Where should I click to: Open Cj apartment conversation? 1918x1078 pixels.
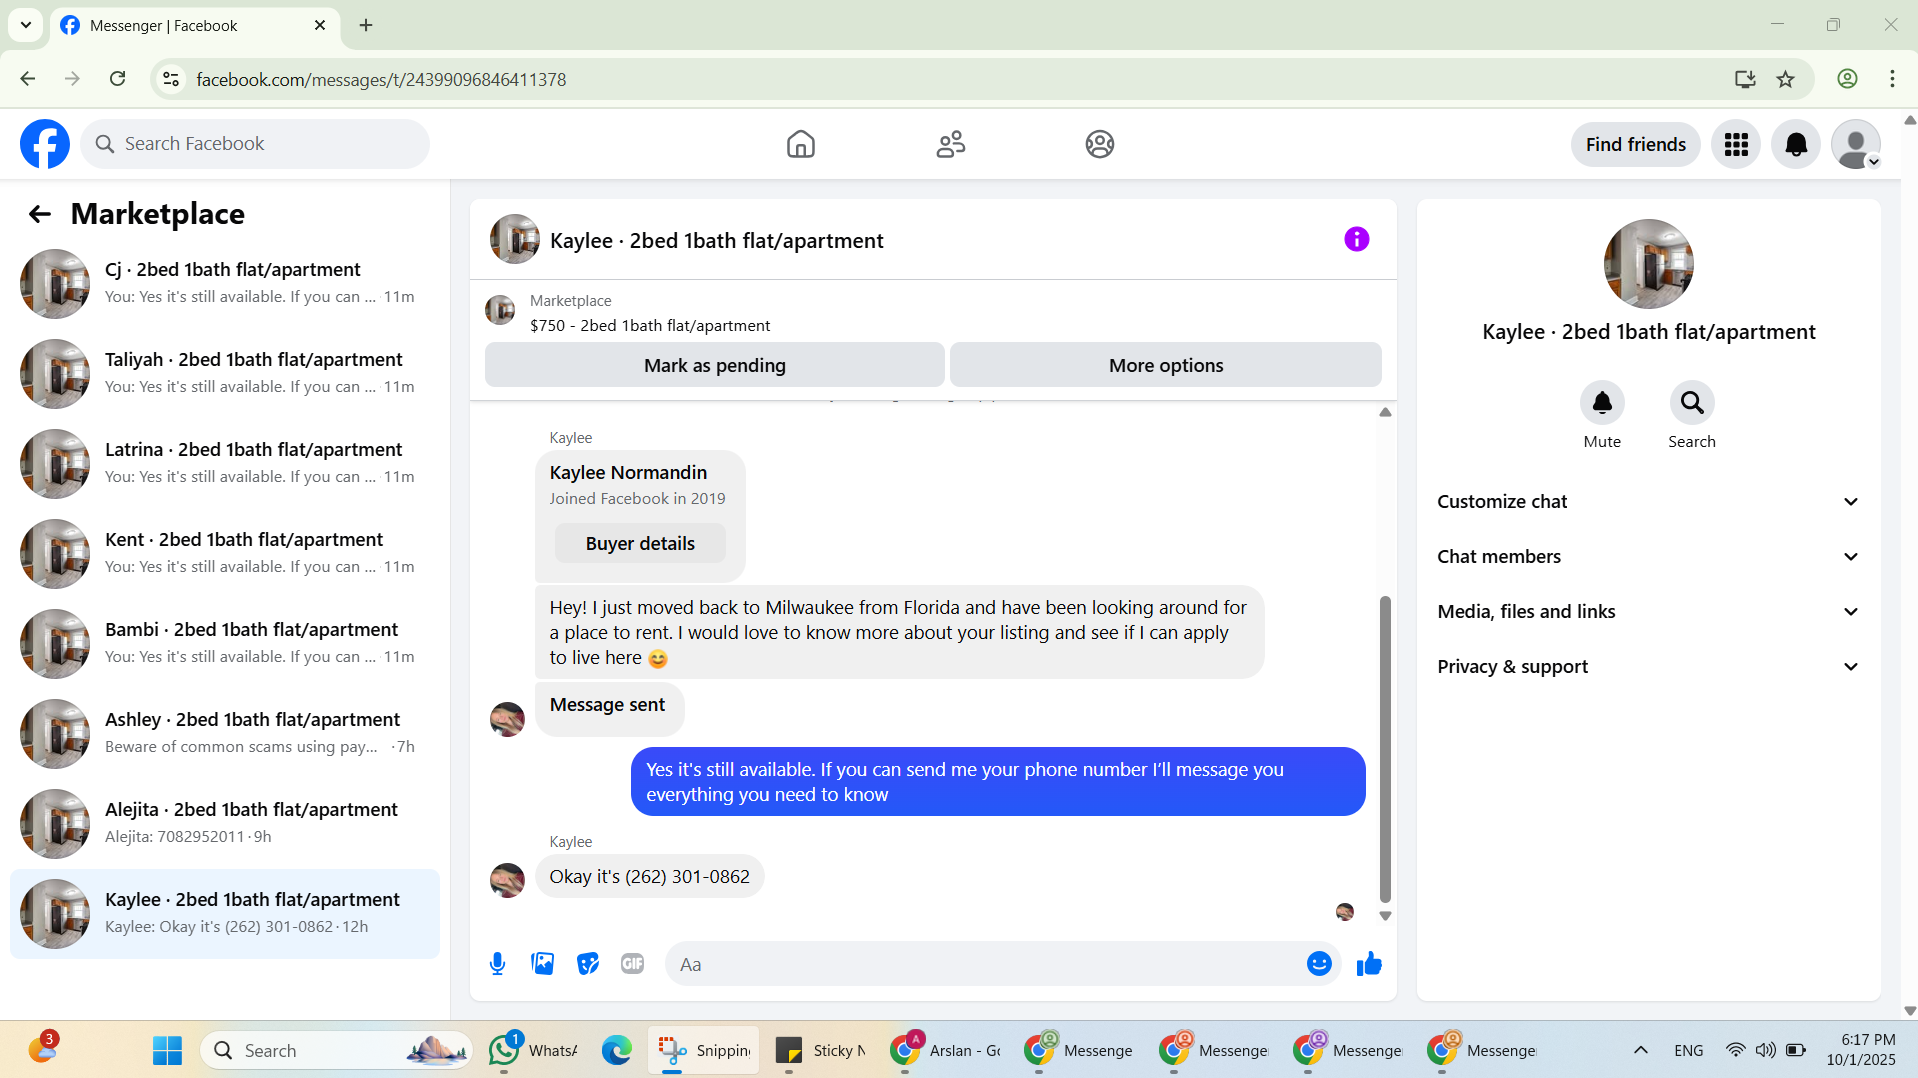225,284
